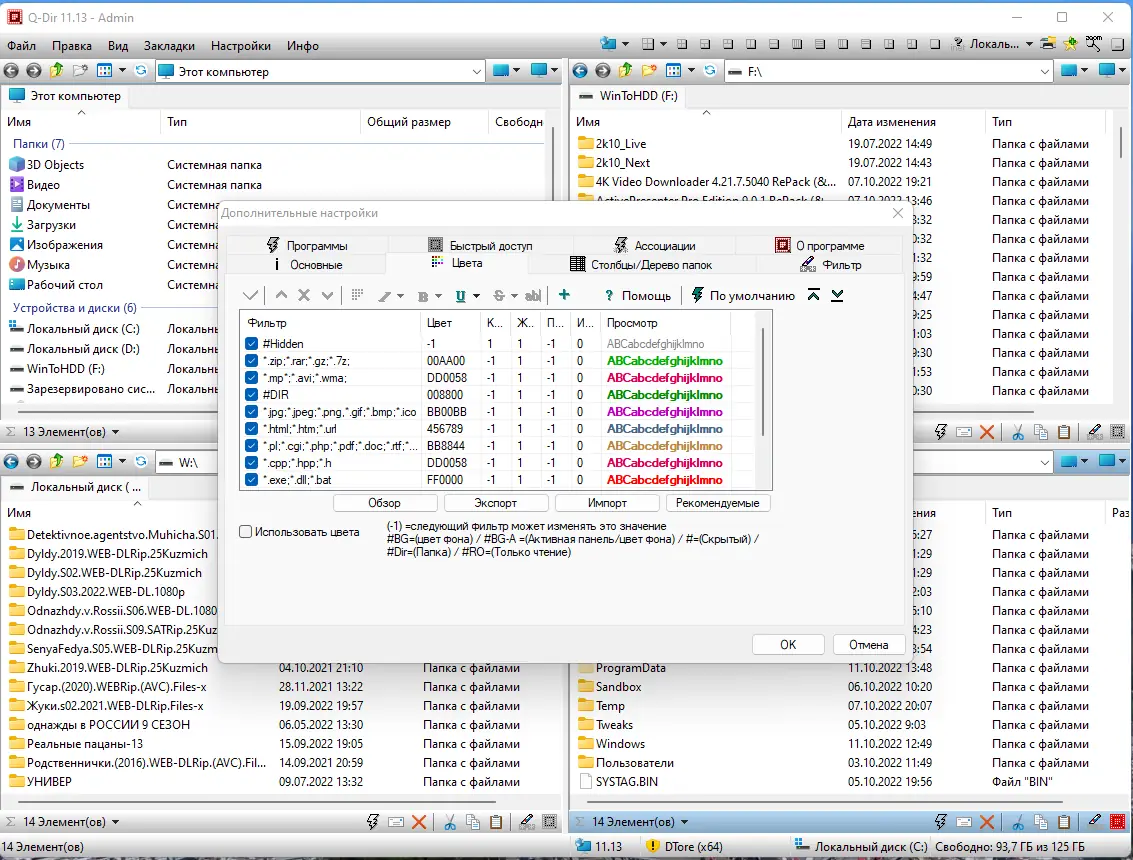Click the Рекомендуемые button
The height and width of the screenshot is (860, 1133).
718,503
